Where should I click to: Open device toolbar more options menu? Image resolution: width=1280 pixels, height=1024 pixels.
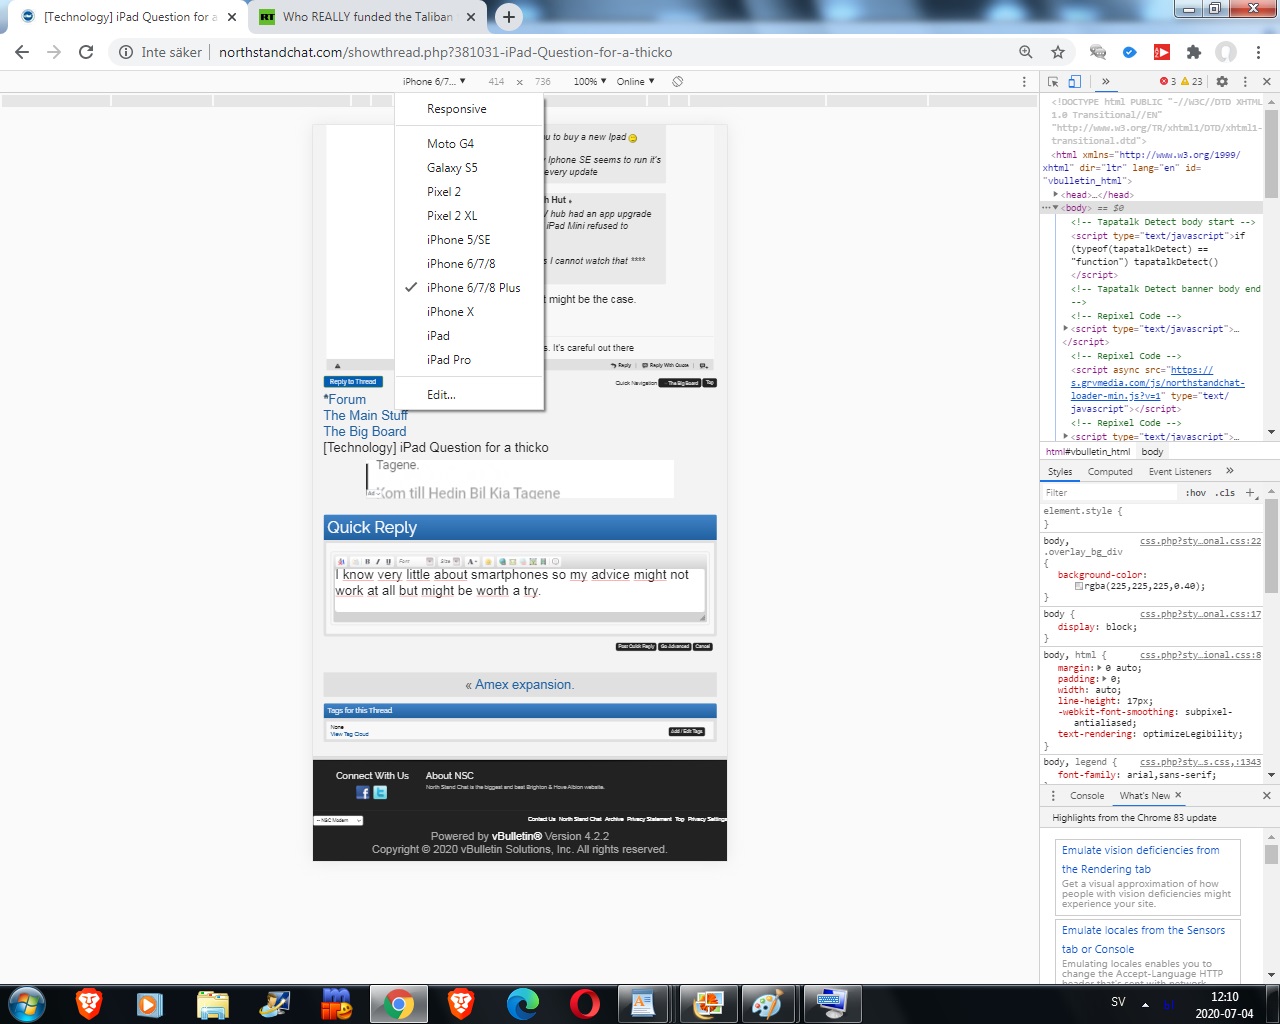[x=1024, y=82]
